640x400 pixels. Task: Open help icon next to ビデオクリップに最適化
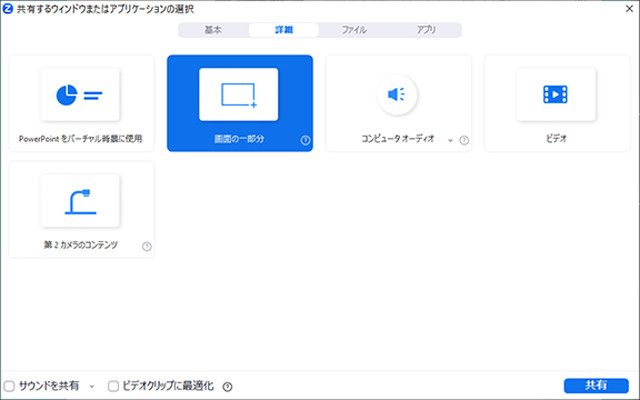click(227, 386)
